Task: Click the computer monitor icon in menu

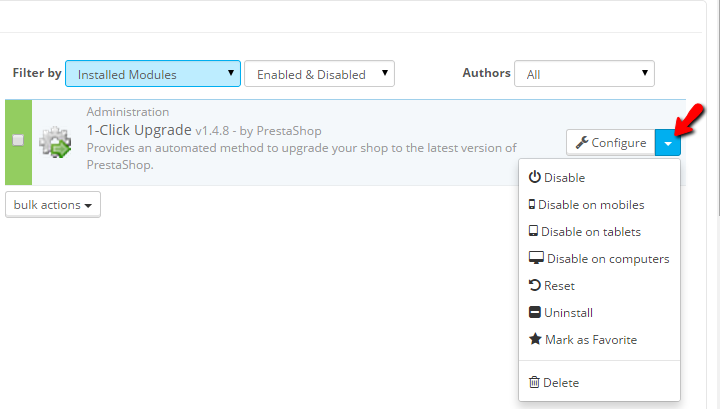Action: 536,258
